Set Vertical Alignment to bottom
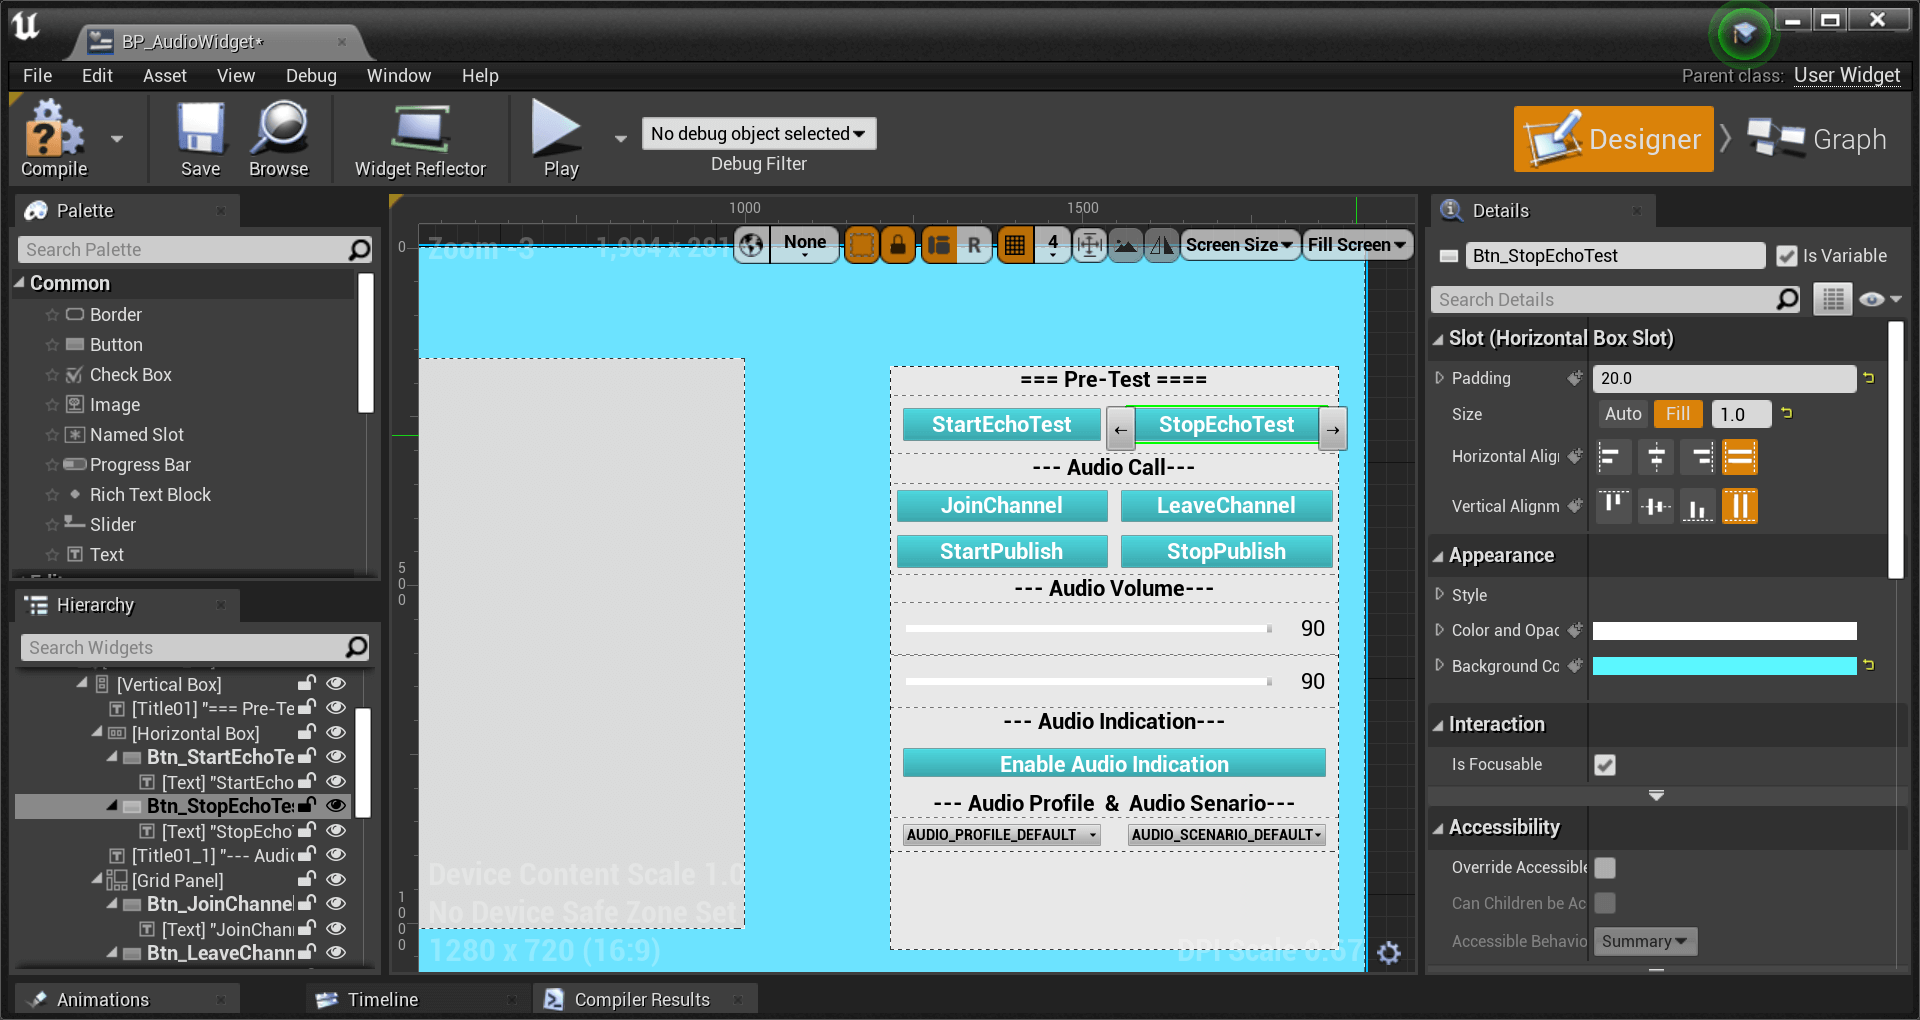The image size is (1920, 1020). pyautogui.click(x=1699, y=506)
